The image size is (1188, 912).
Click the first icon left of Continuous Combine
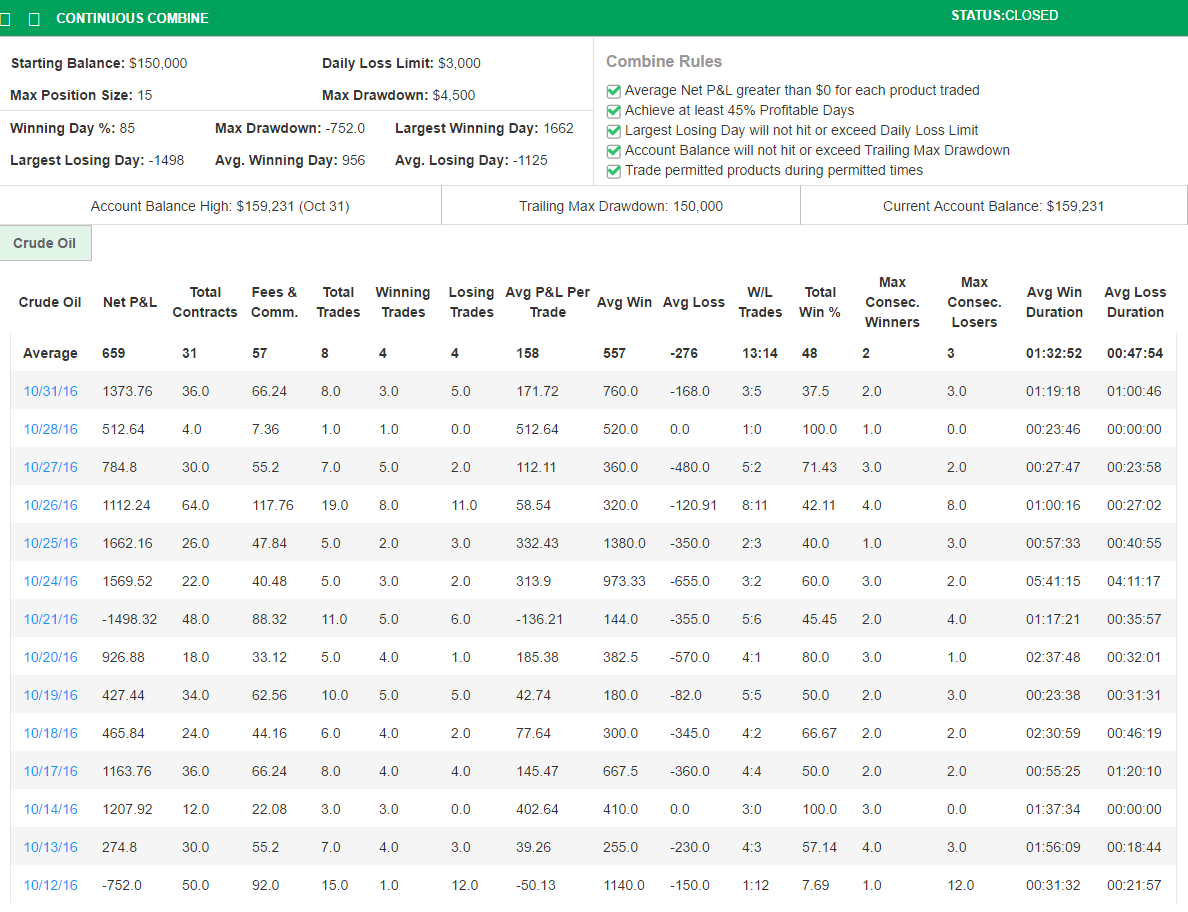coord(7,19)
